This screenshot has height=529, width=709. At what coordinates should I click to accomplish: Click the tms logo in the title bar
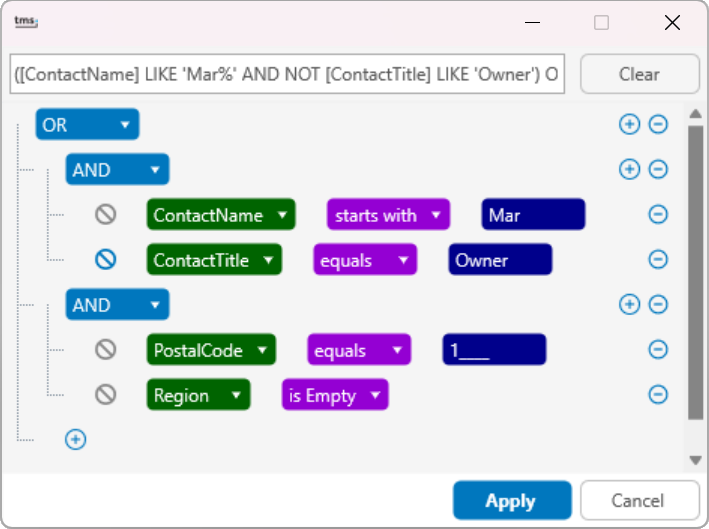pos(26,21)
